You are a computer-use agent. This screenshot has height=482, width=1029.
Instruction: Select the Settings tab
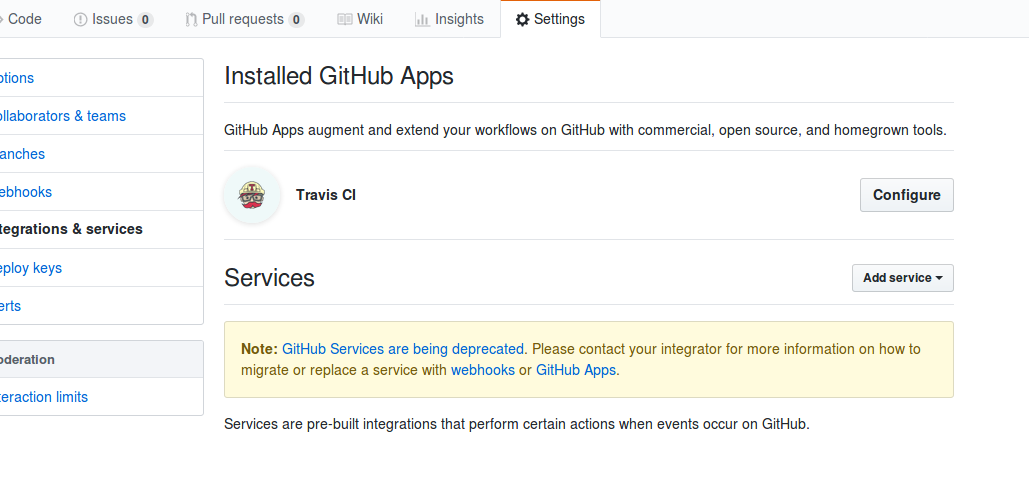tap(550, 19)
